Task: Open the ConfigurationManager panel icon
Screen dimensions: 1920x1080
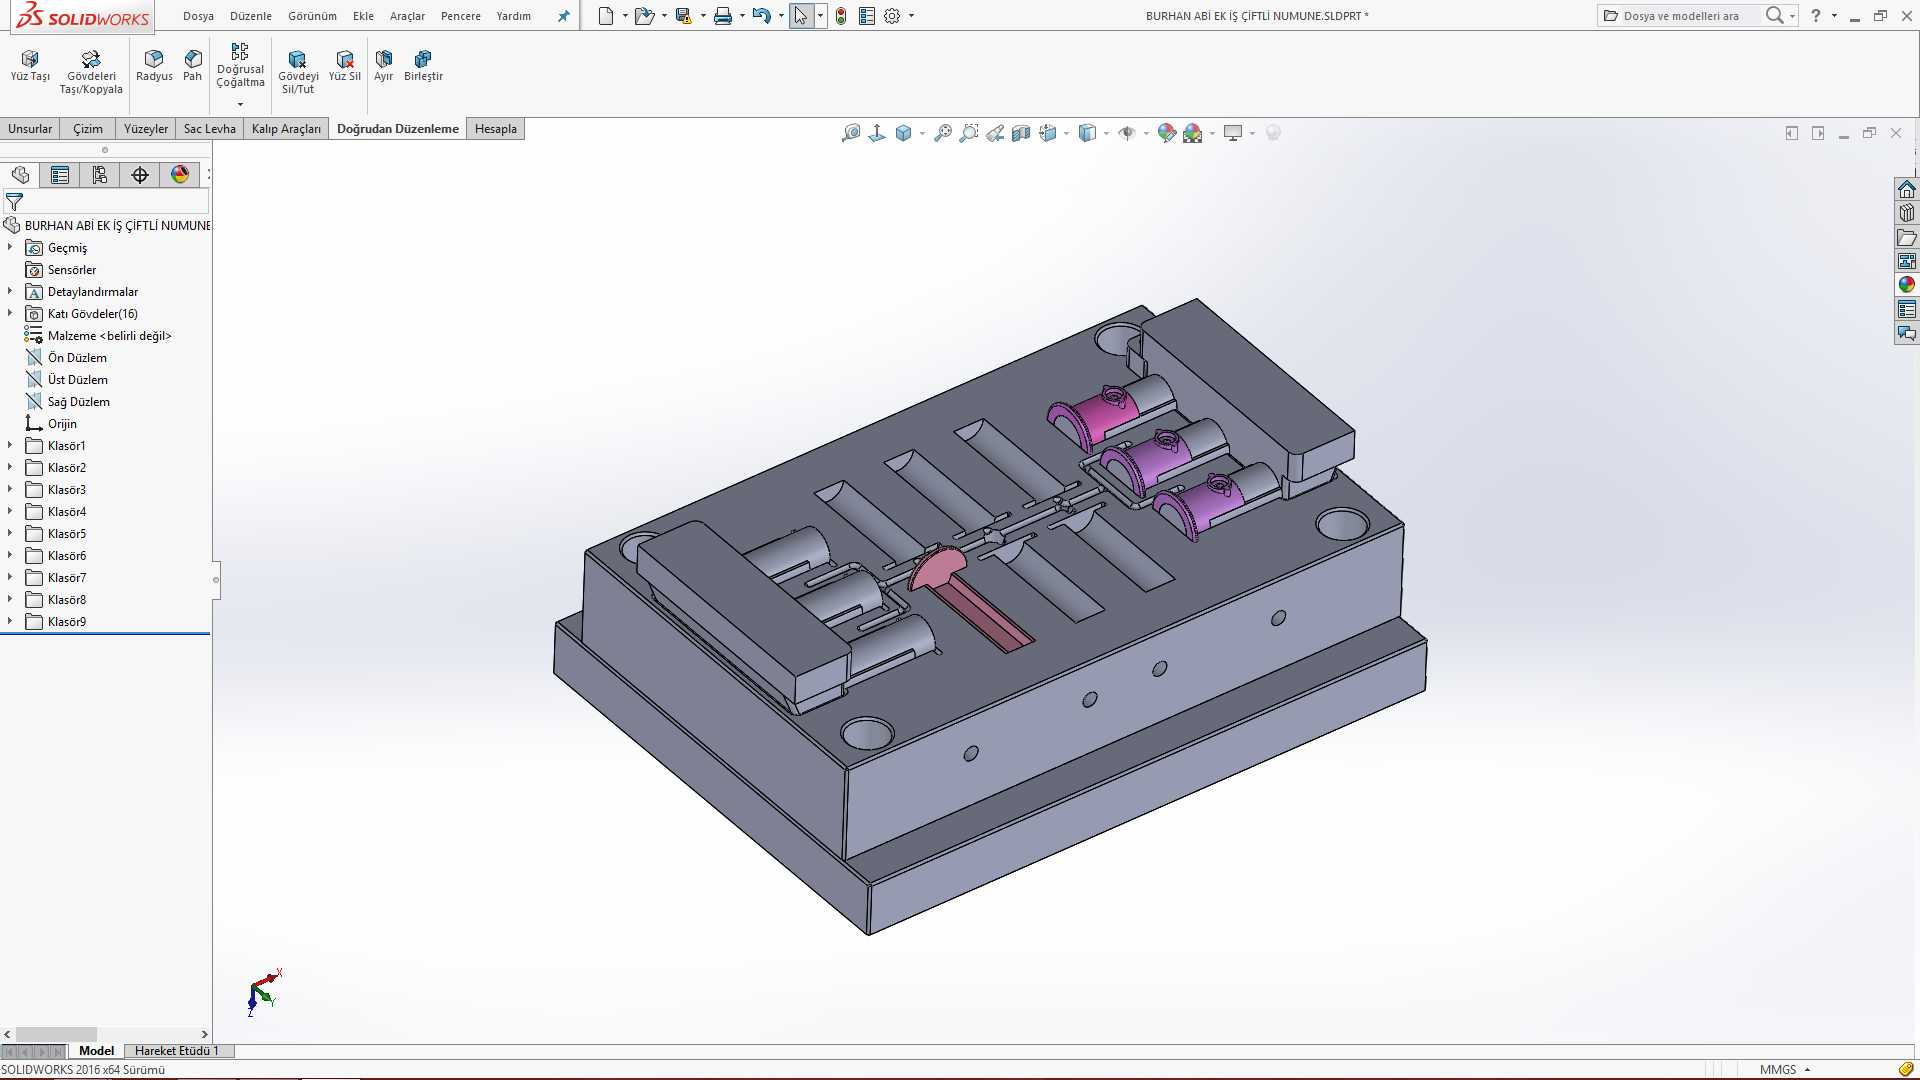Action: pos(100,175)
